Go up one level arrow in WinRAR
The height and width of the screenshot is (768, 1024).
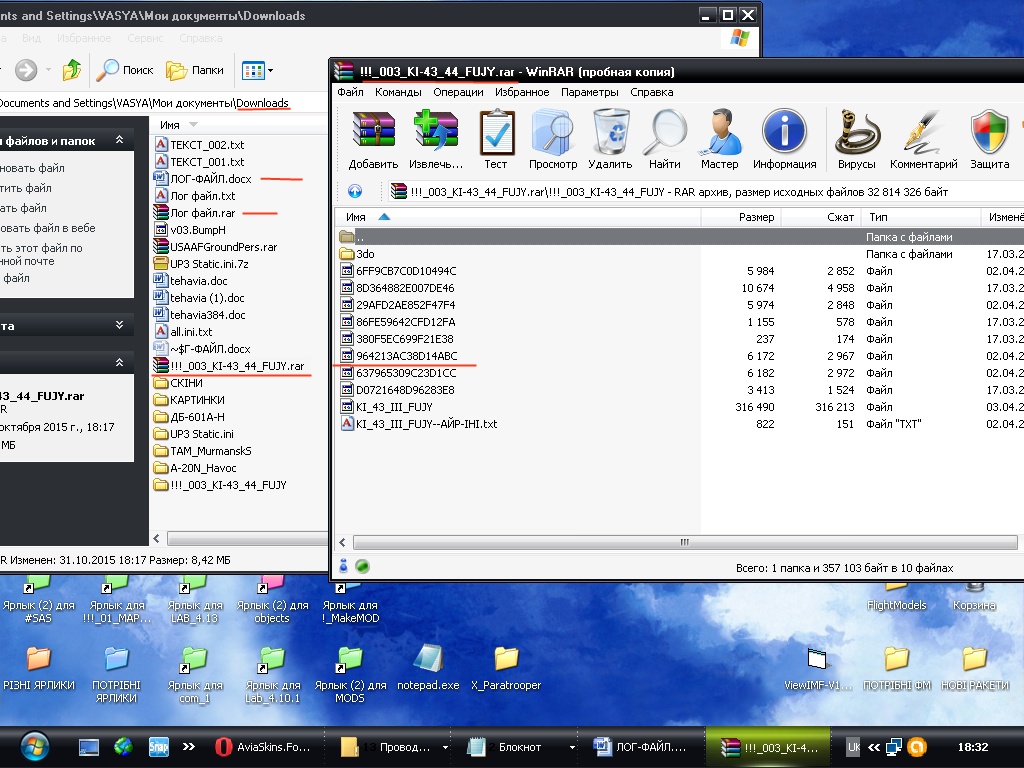[355, 192]
